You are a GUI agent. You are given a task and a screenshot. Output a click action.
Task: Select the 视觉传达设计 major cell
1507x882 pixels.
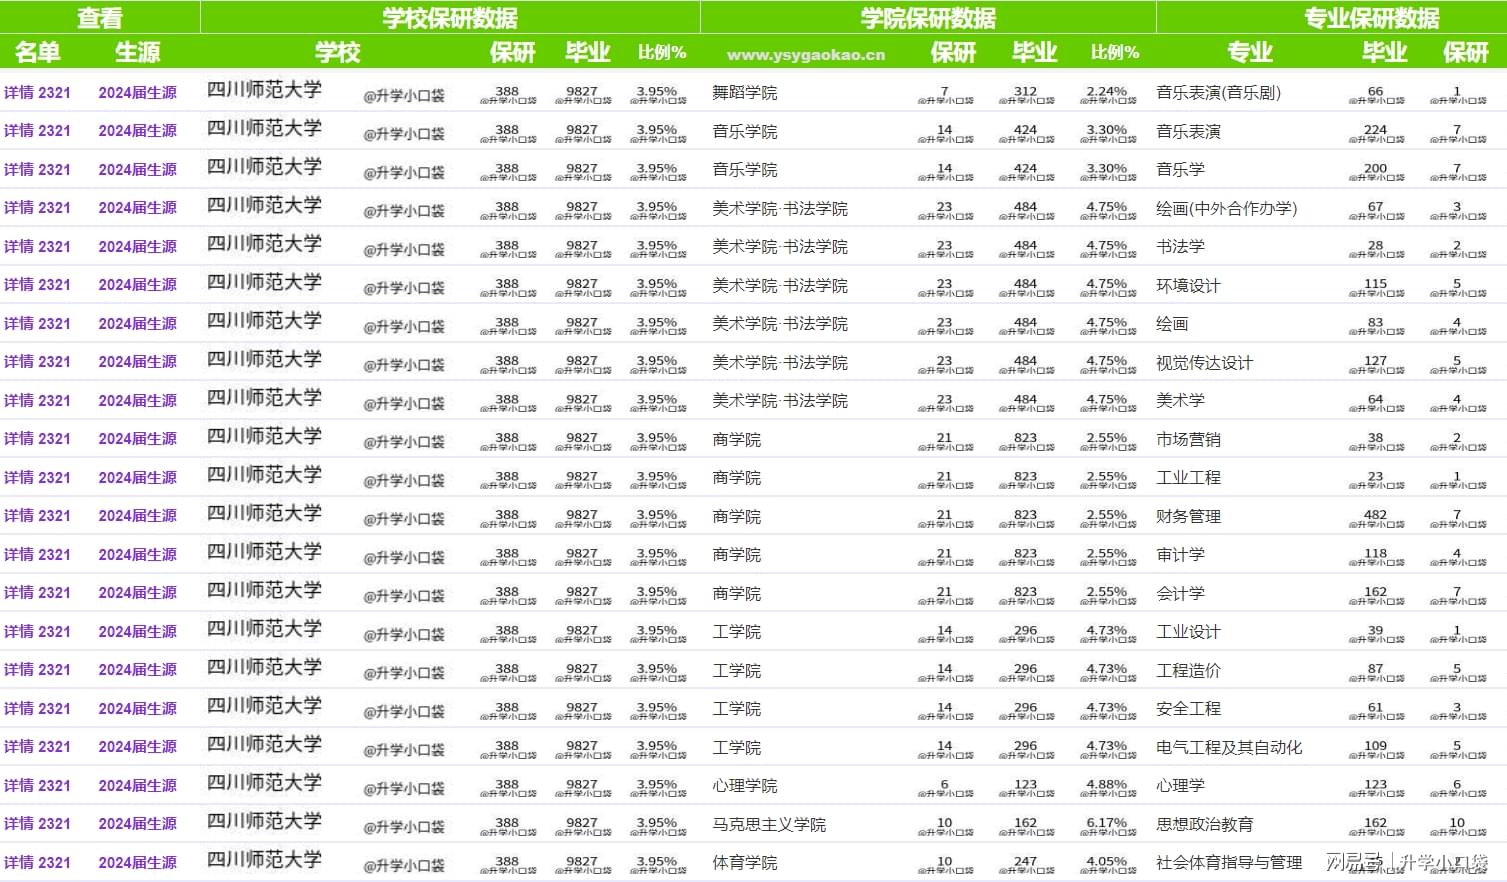pos(1204,363)
